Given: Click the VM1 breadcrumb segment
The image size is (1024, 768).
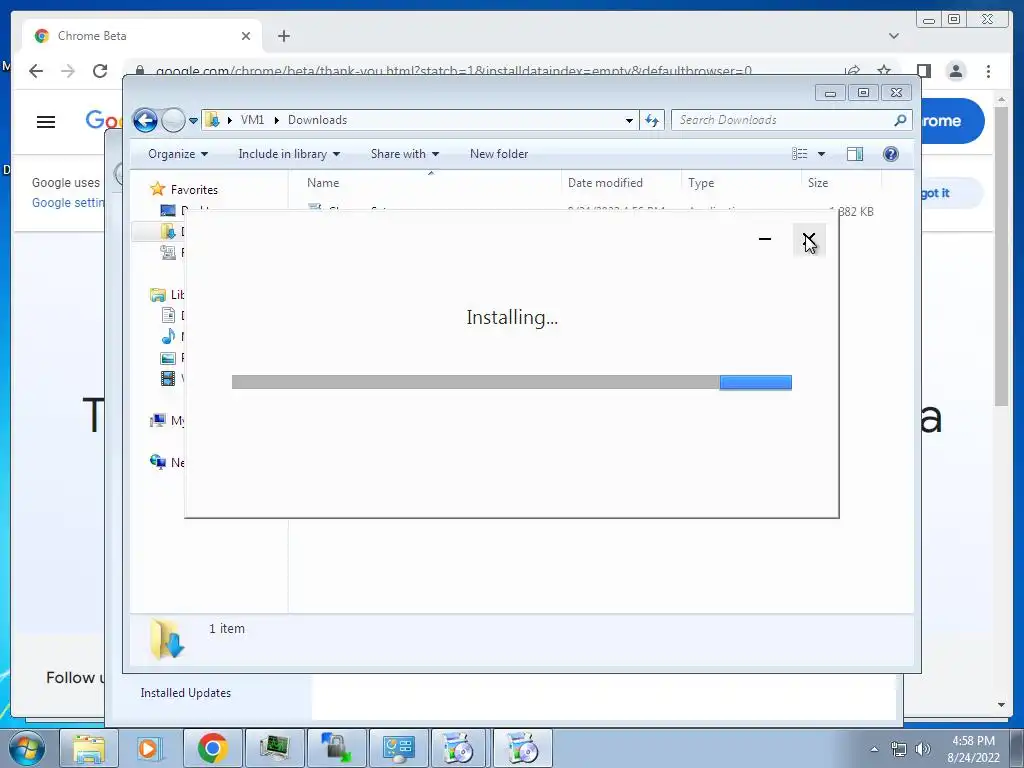Looking at the screenshot, I should [x=252, y=120].
